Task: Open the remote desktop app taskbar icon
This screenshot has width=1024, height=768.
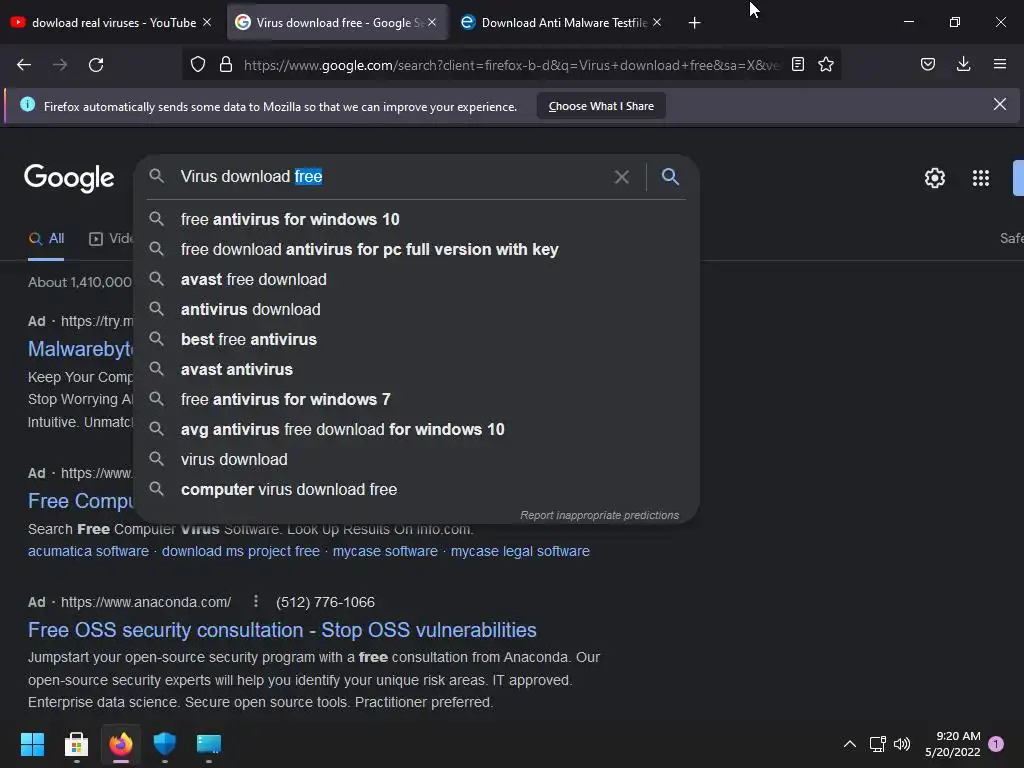Action: 209,744
